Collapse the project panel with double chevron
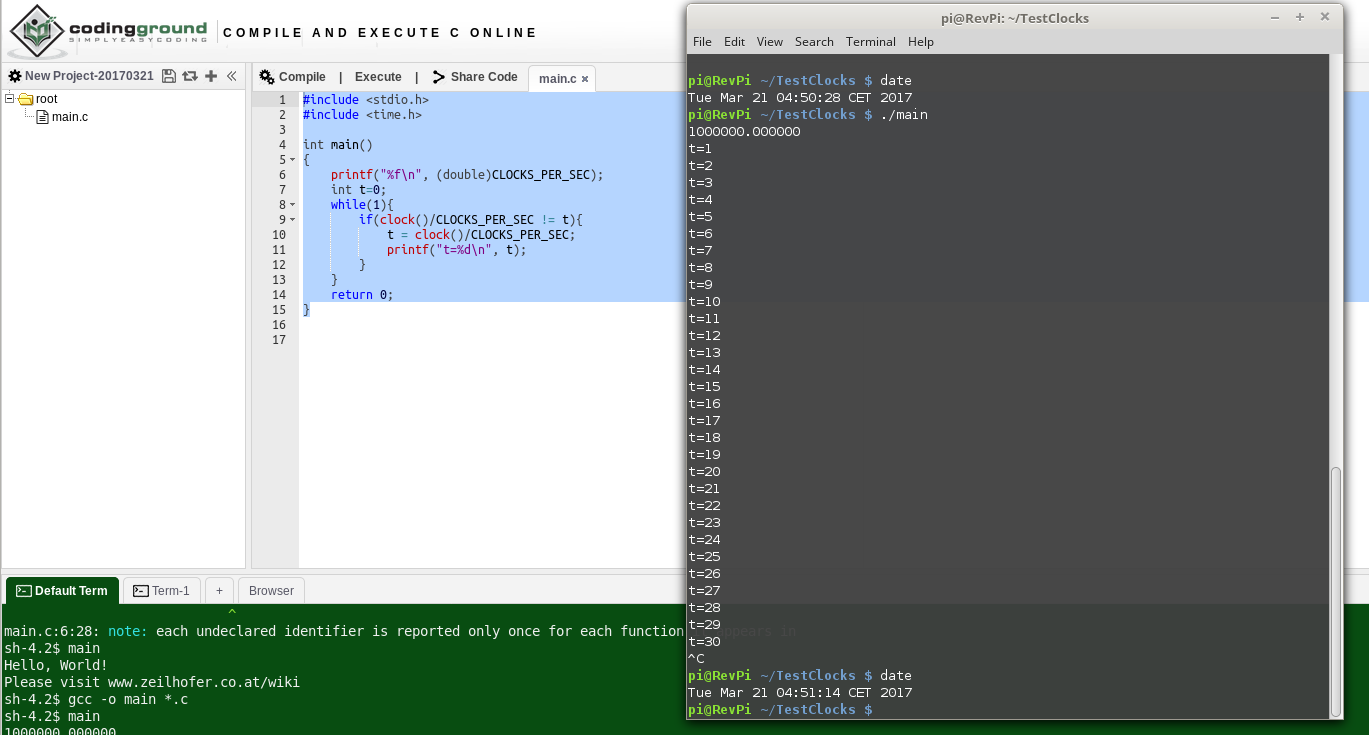 232,76
